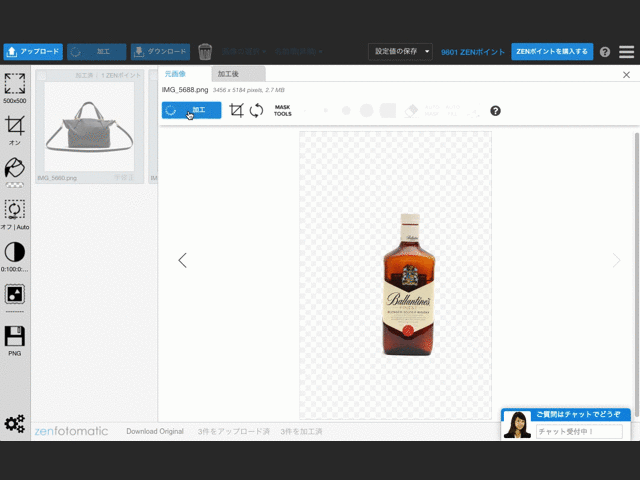The image size is (640, 480).
Task: Click the ダウンロード download button
Action: pyautogui.click(x=160, y=52)
